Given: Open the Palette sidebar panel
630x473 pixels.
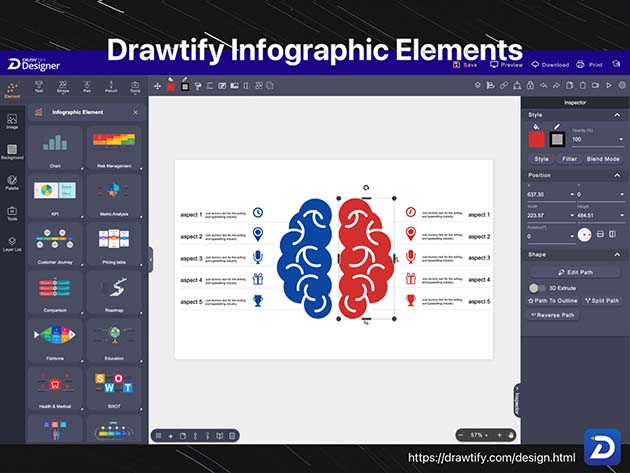Looking at the screenshot, I should (12, 182).
